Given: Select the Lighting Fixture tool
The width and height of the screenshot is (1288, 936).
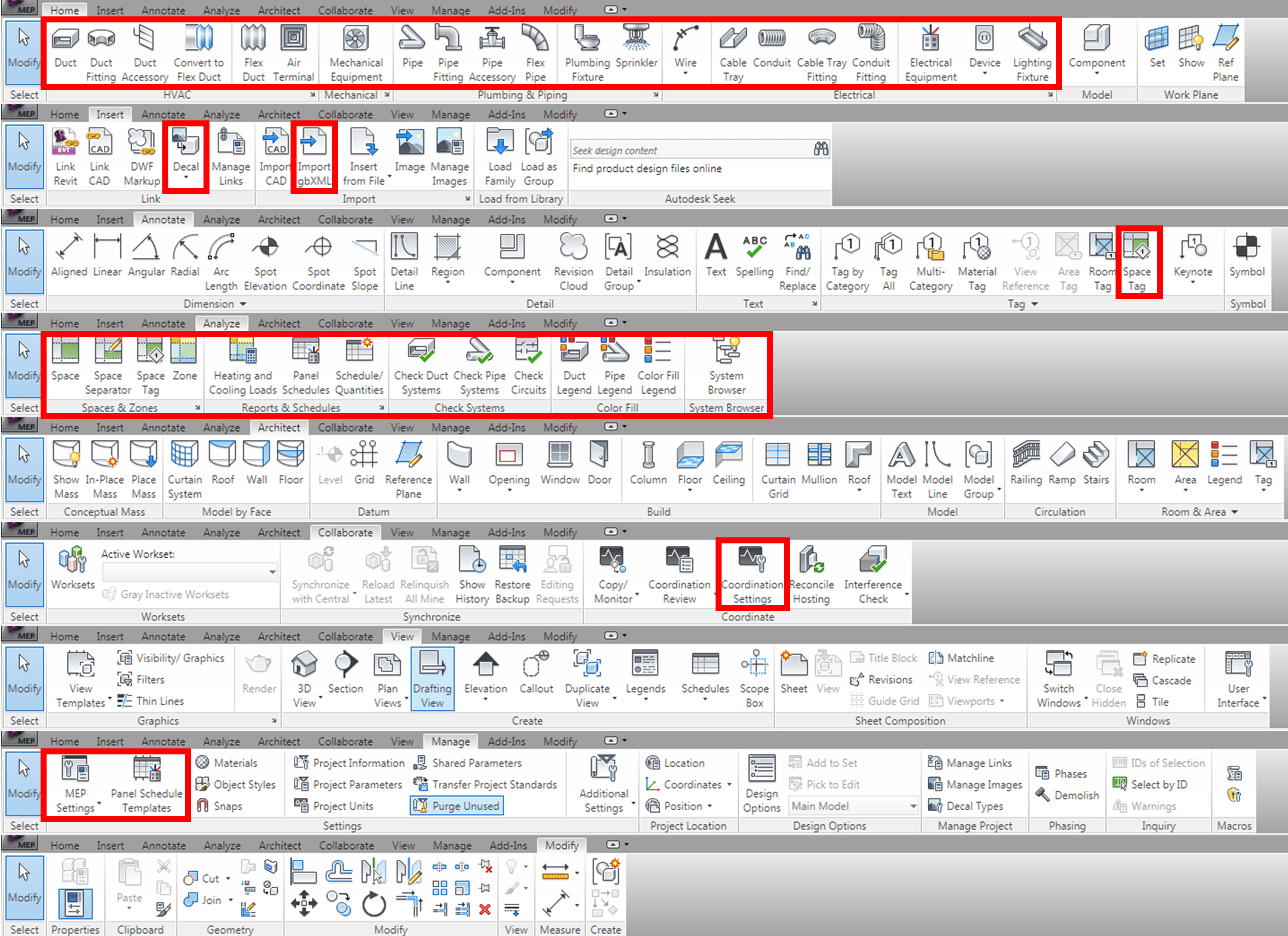Looking at the screenshot, I should click(1032, 52).
